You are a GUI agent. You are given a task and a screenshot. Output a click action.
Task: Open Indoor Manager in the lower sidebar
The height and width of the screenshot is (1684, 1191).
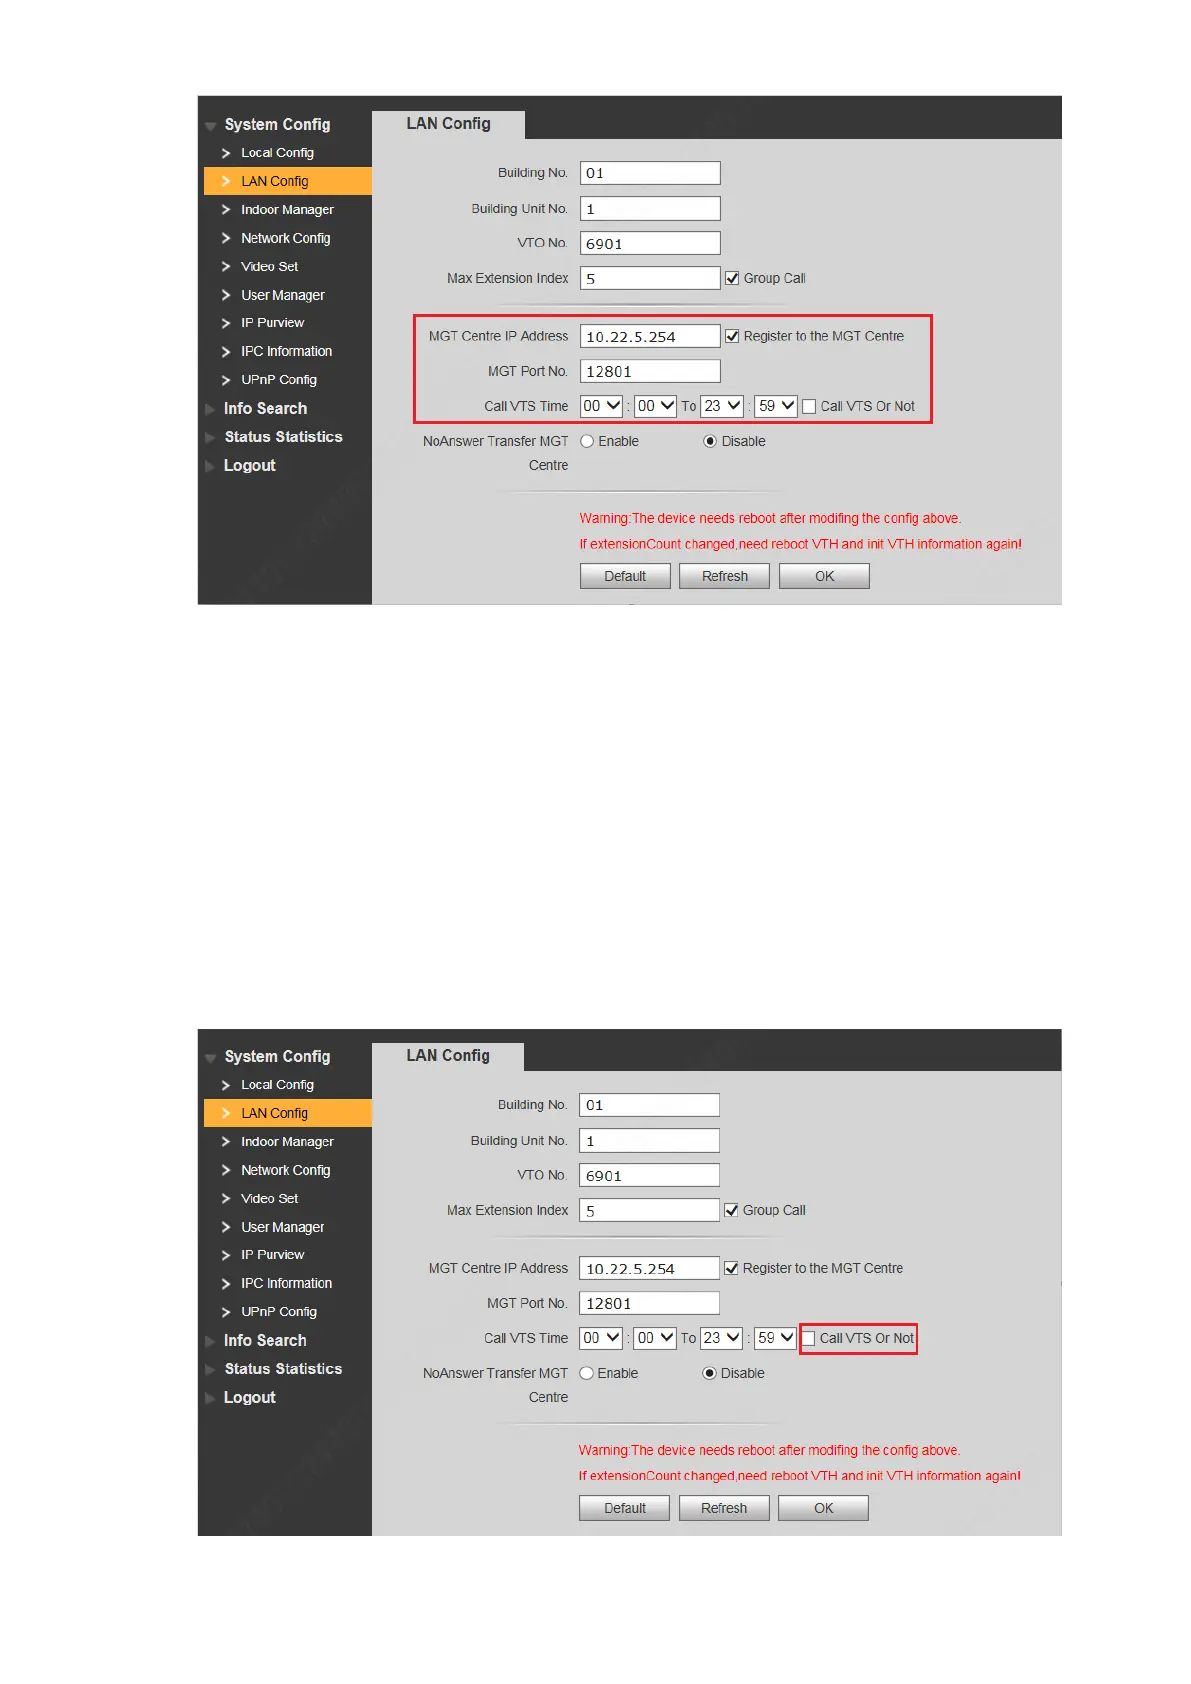287,1142
